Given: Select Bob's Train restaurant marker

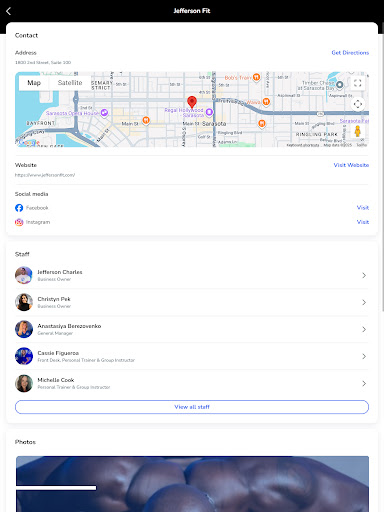Looking at the screenshot, I should pos(256,77).
